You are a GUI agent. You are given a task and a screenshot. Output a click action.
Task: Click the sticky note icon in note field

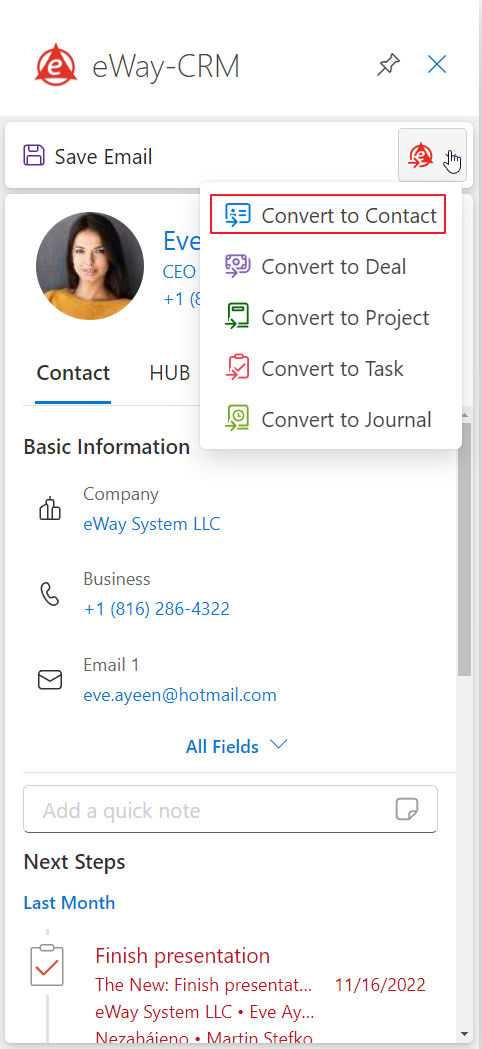pyautogui.click(x=407, y=809)
